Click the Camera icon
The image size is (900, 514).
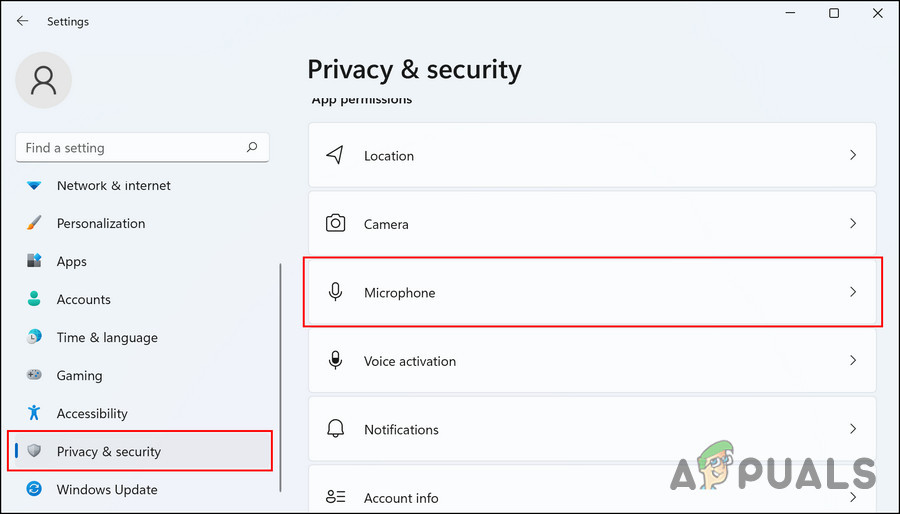tap(336, 224)
